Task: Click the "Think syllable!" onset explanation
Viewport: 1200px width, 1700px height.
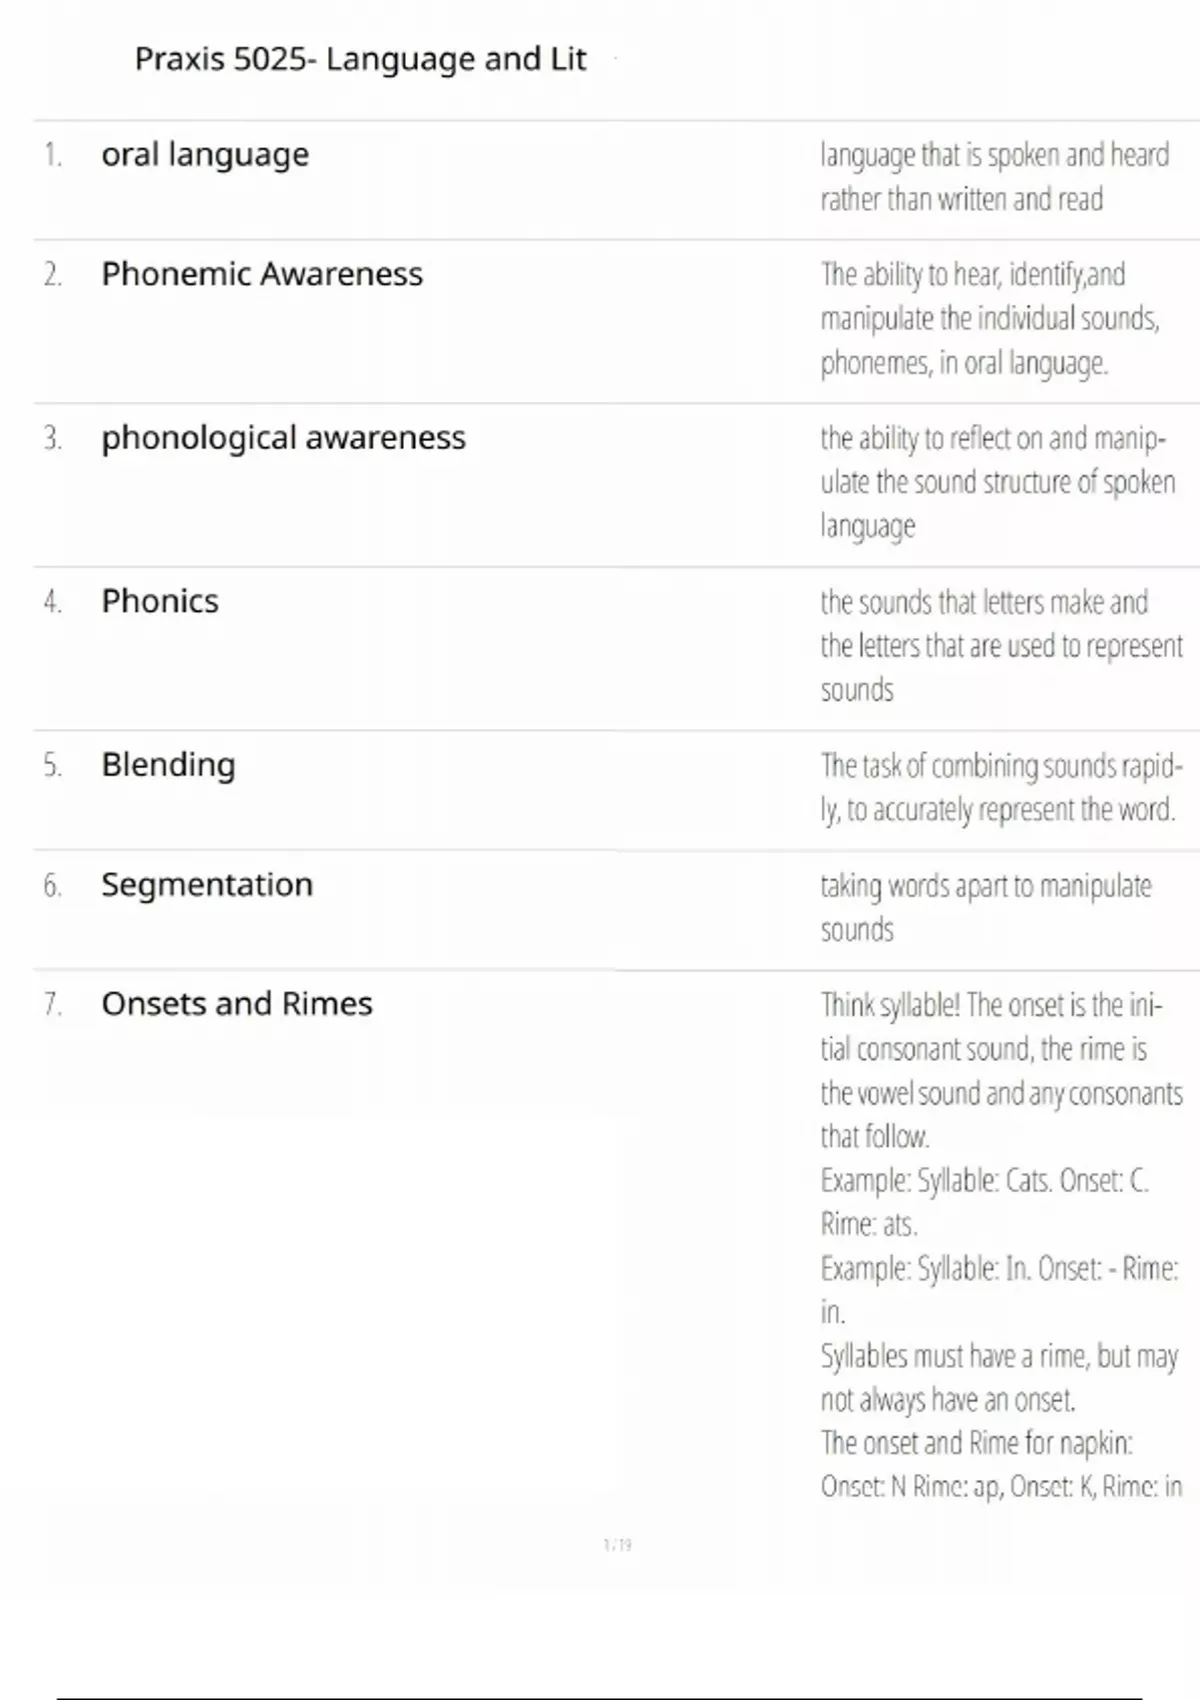Action: [x=1001, y=1070]
